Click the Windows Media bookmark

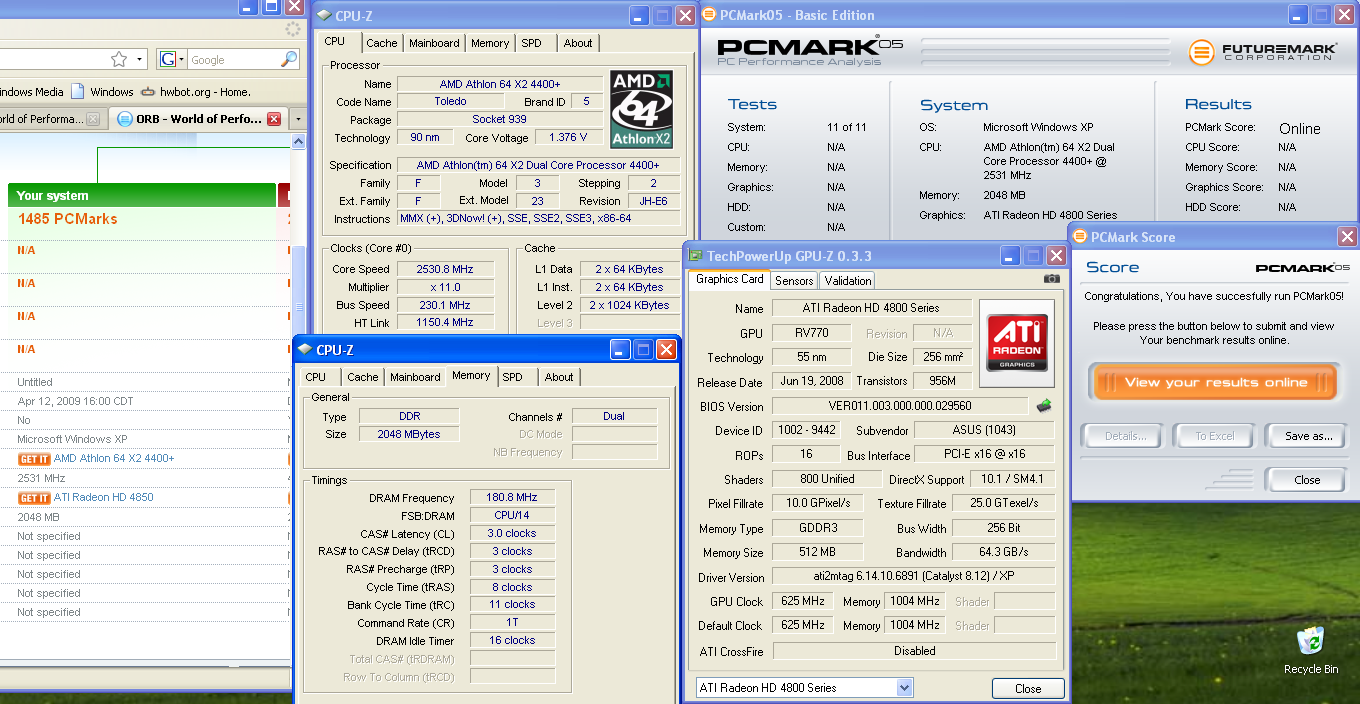[32, 92]
